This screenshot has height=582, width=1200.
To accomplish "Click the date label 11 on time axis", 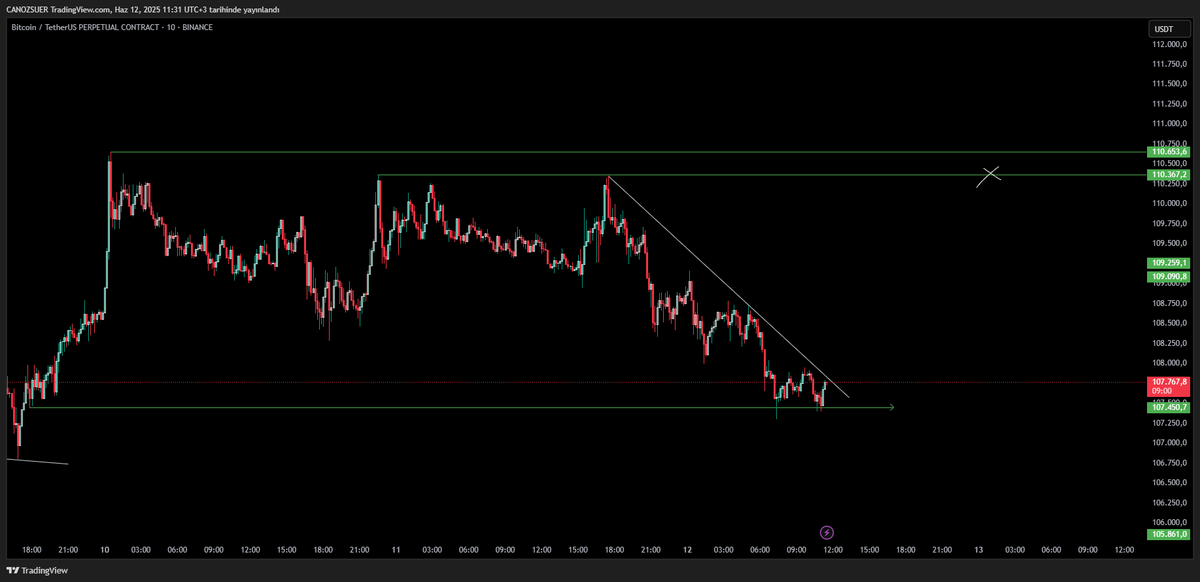I will pyautogui.click(x=396, y=549).
